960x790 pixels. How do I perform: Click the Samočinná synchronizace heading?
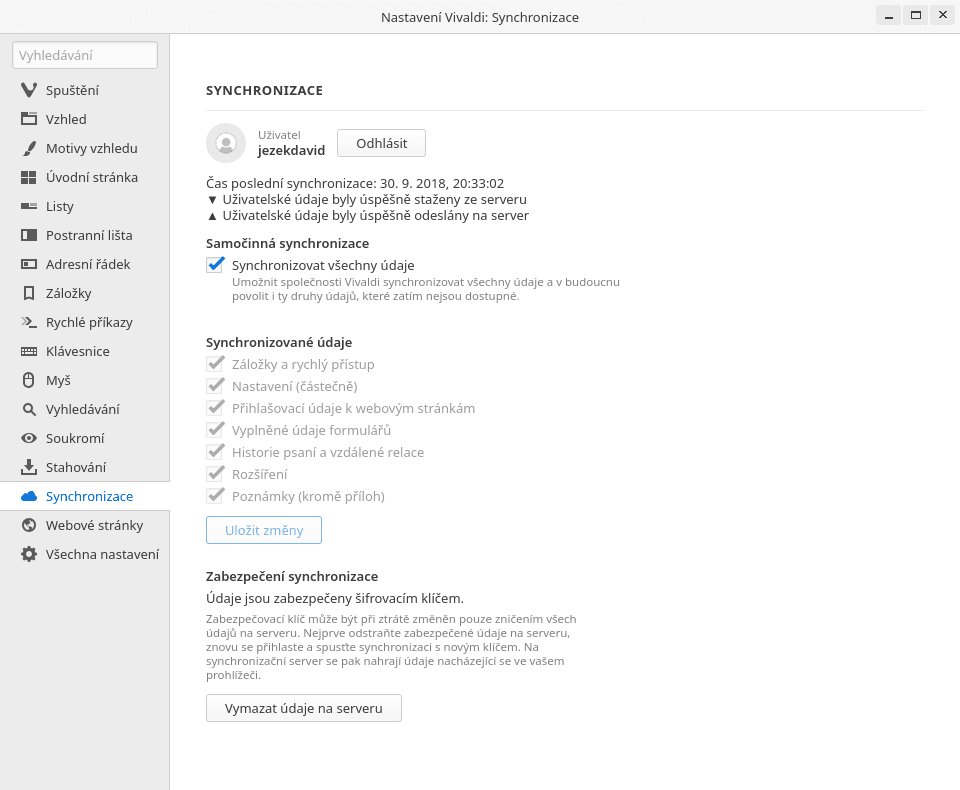(x=288, y=243)
